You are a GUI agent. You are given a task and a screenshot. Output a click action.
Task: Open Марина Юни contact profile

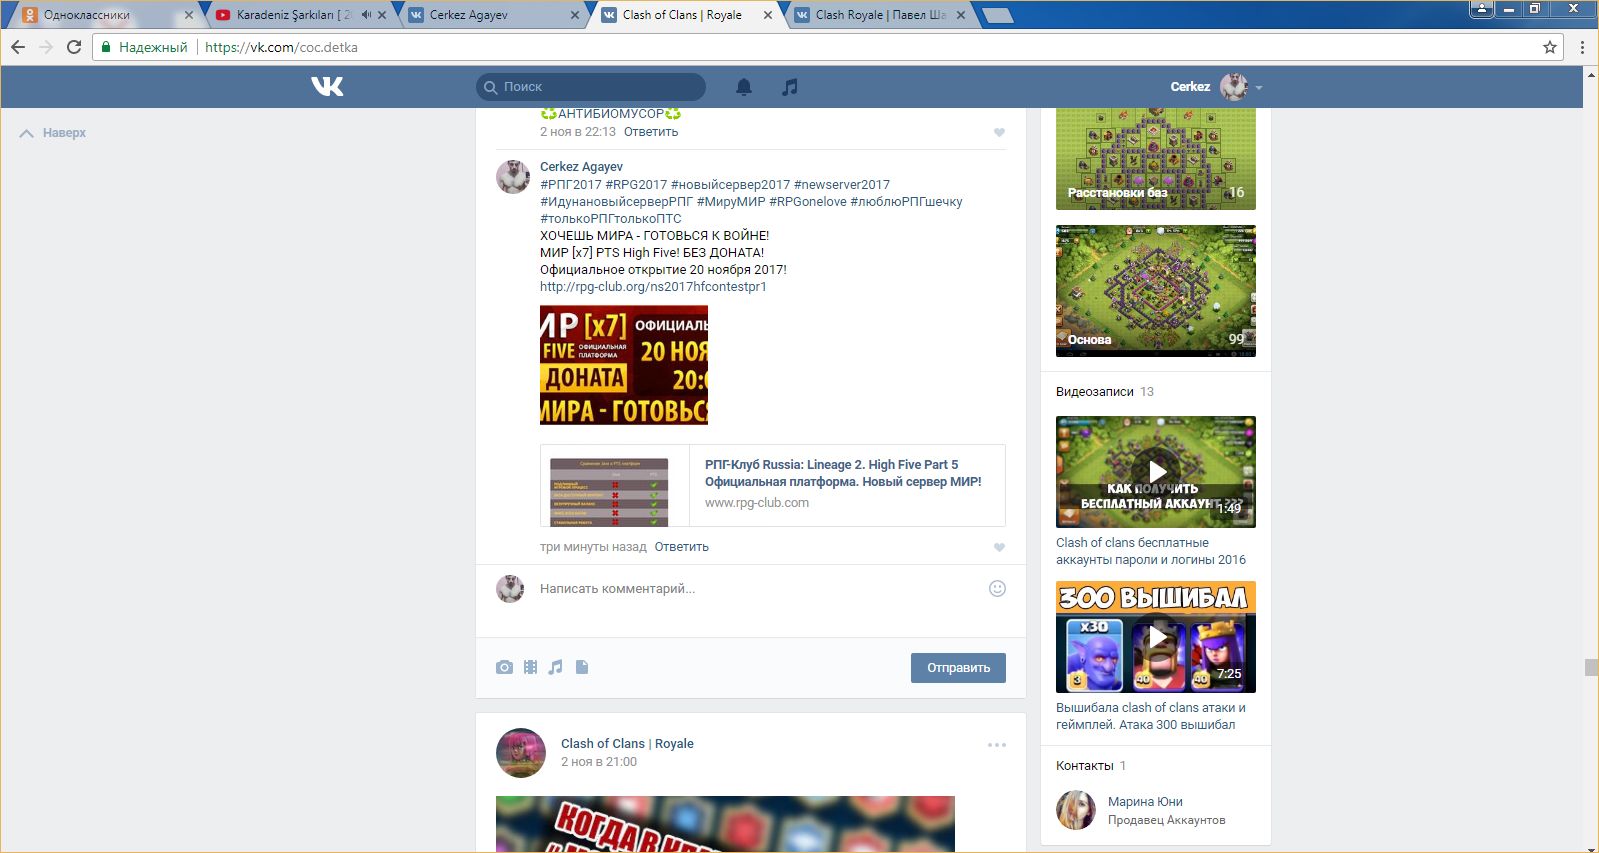[1145, 802]
